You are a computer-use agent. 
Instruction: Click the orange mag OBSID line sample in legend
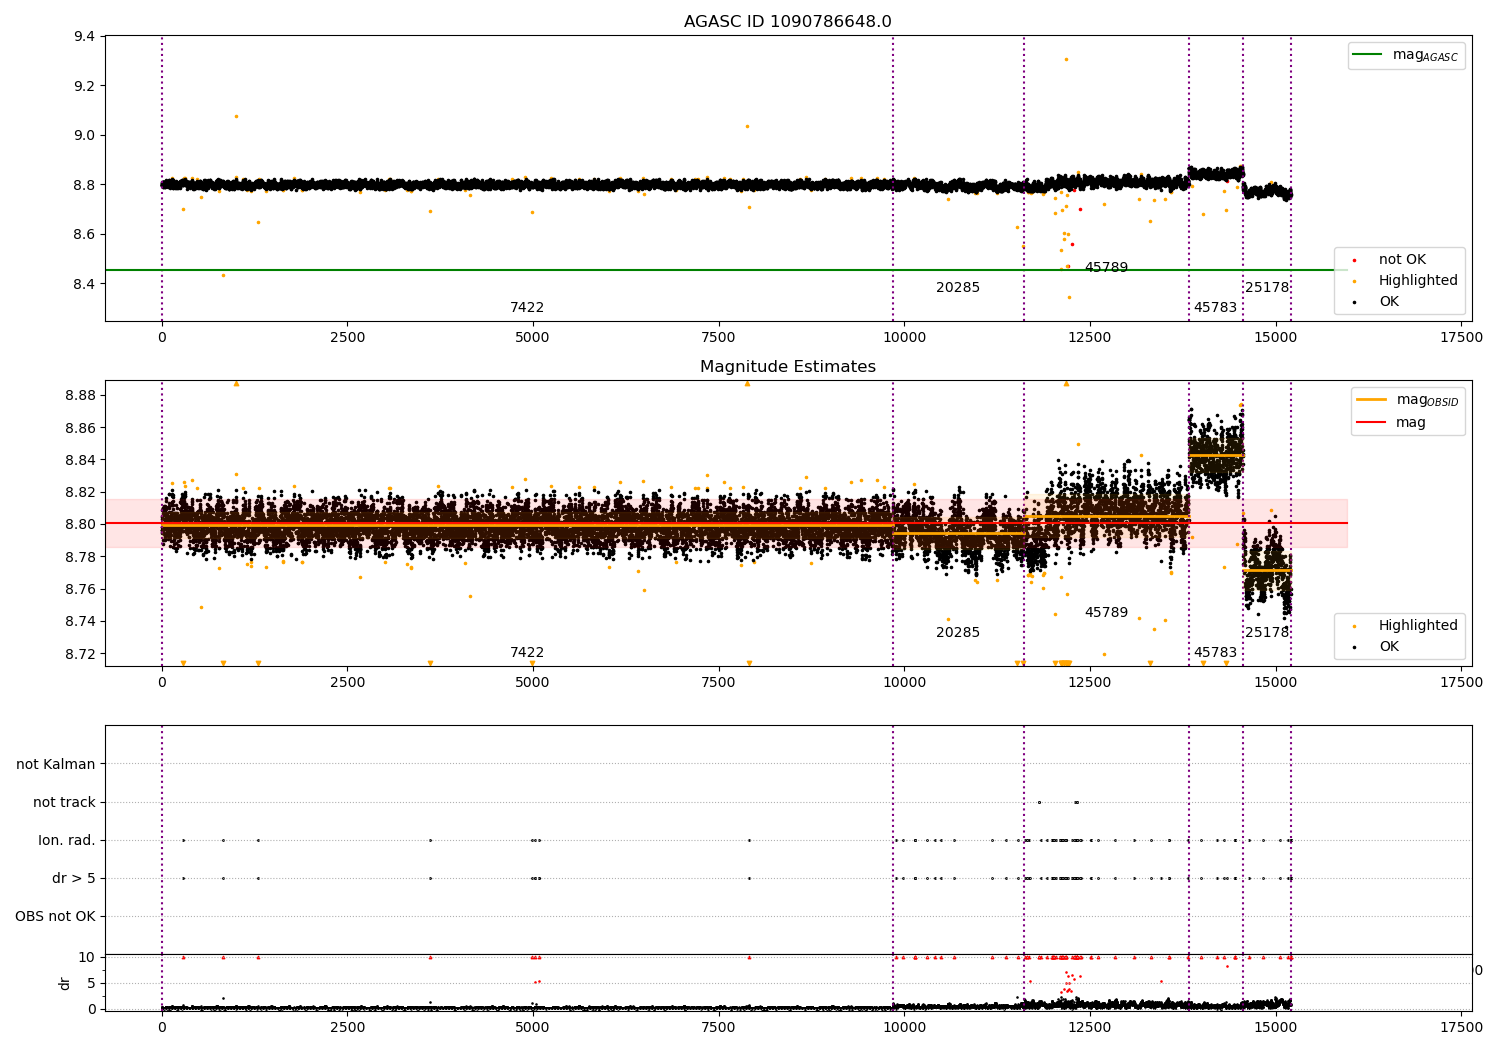1371,400
